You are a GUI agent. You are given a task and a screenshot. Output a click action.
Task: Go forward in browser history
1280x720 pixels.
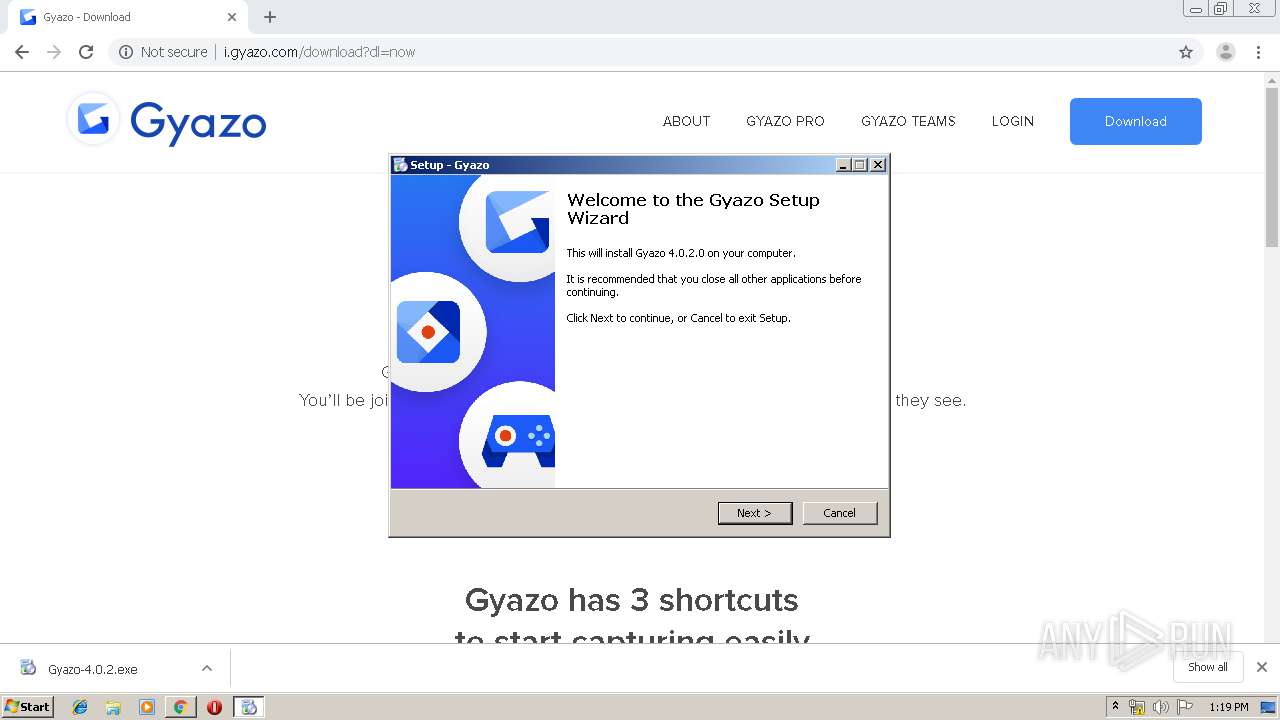point(54,52)
